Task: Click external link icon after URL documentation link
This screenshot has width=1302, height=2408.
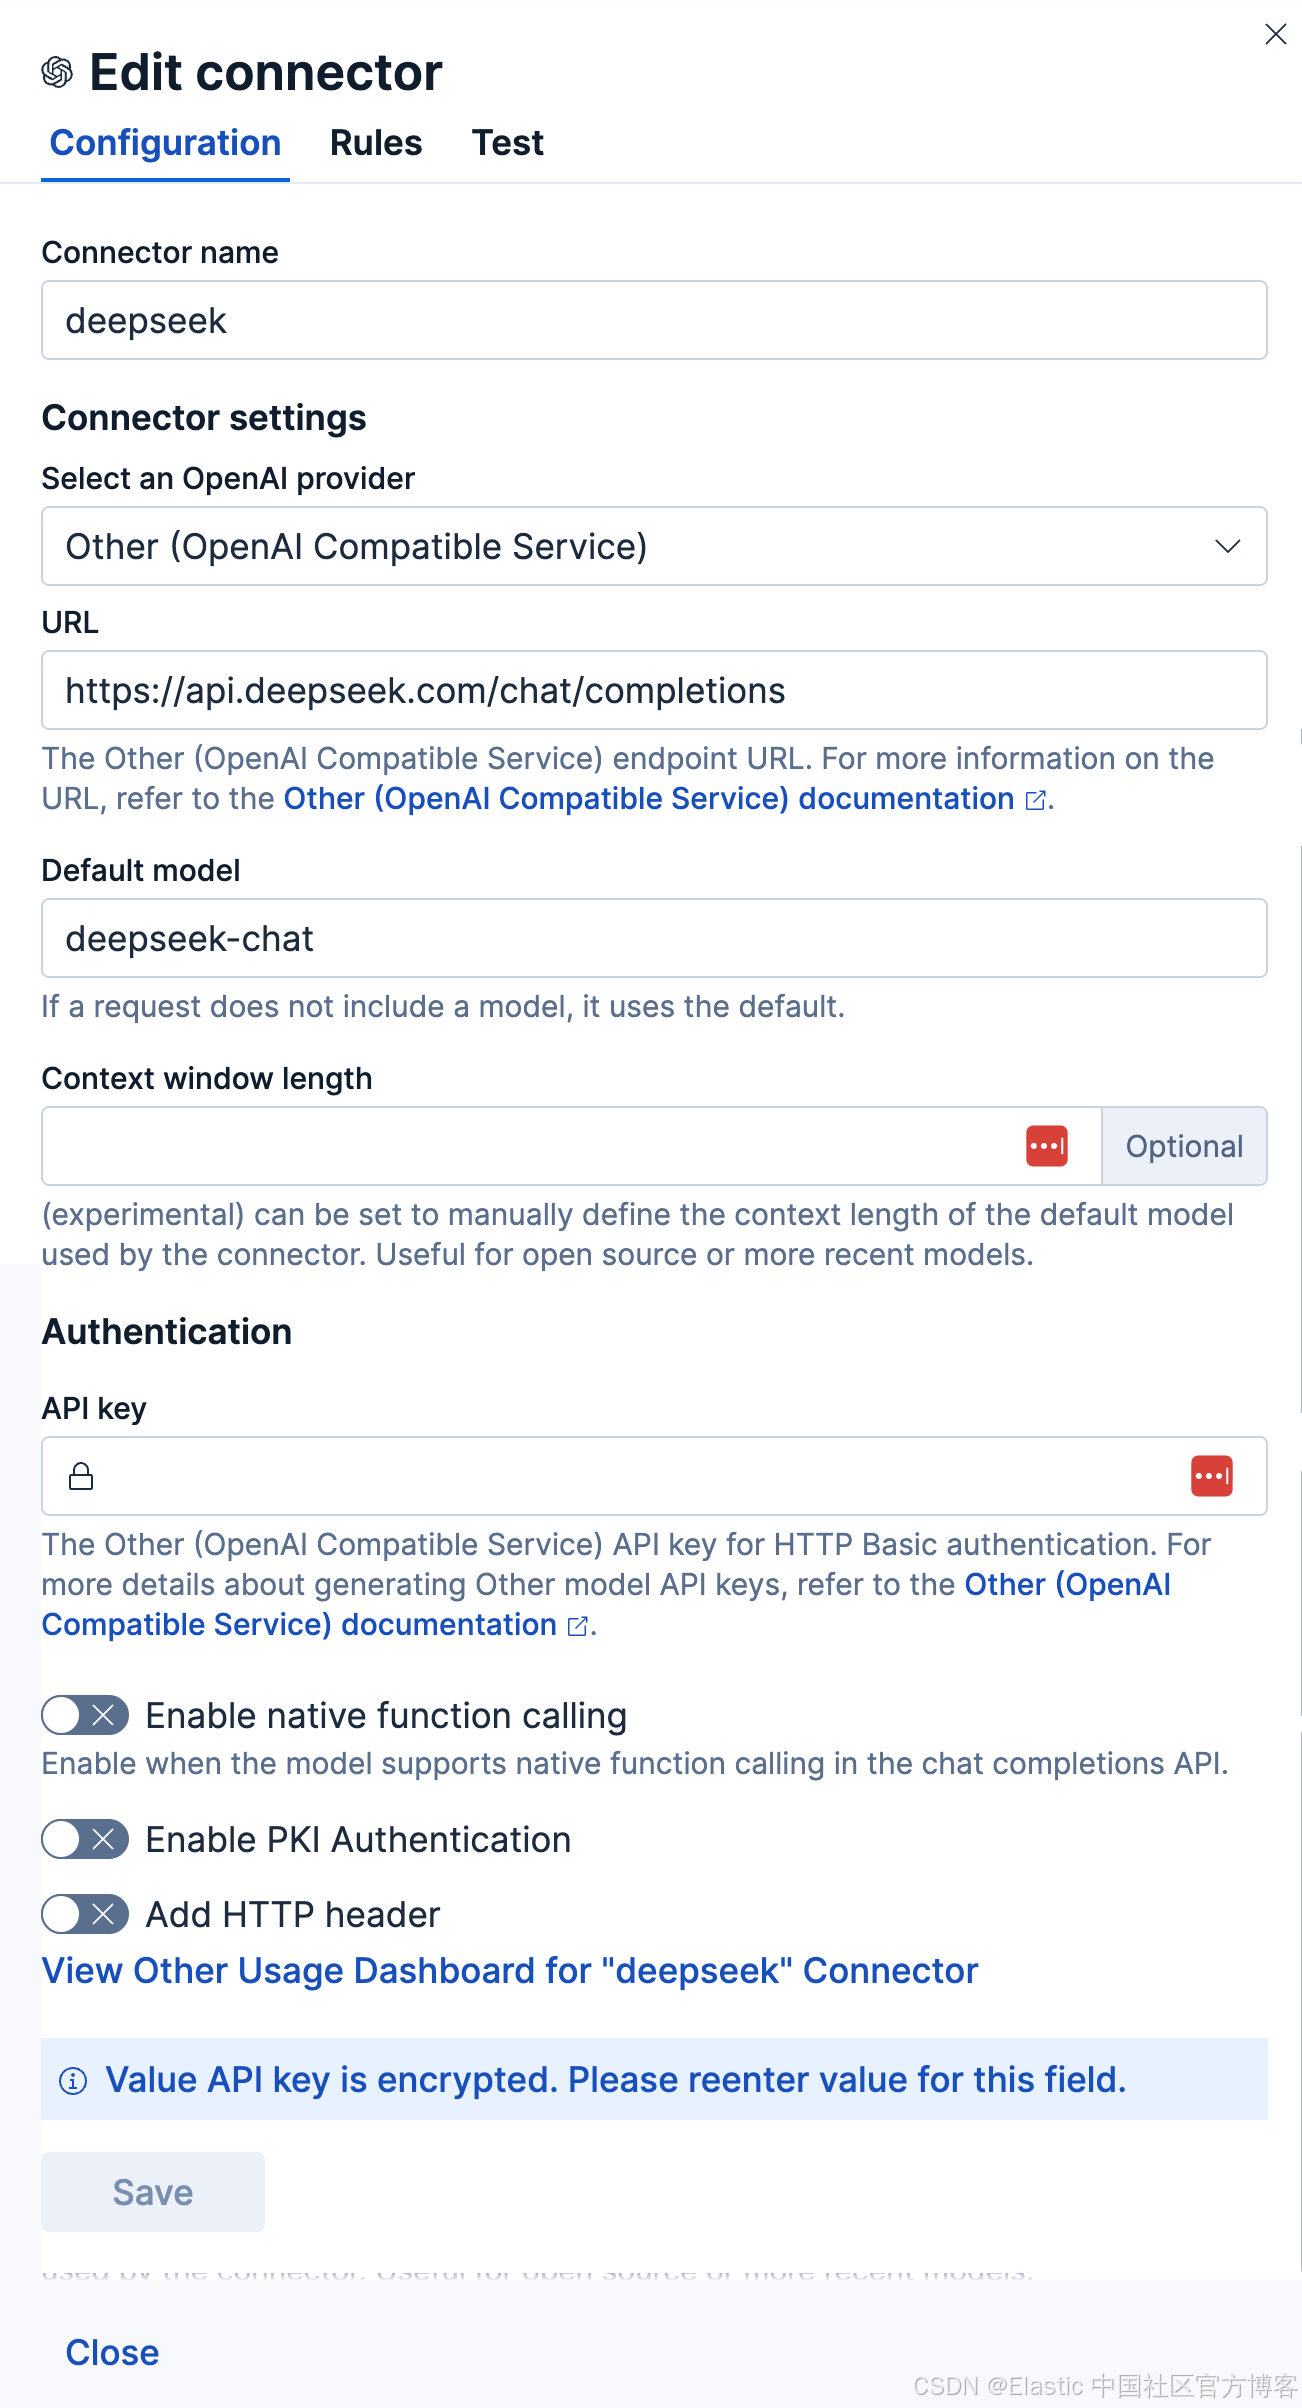Action: click(x=1036, y=800)
